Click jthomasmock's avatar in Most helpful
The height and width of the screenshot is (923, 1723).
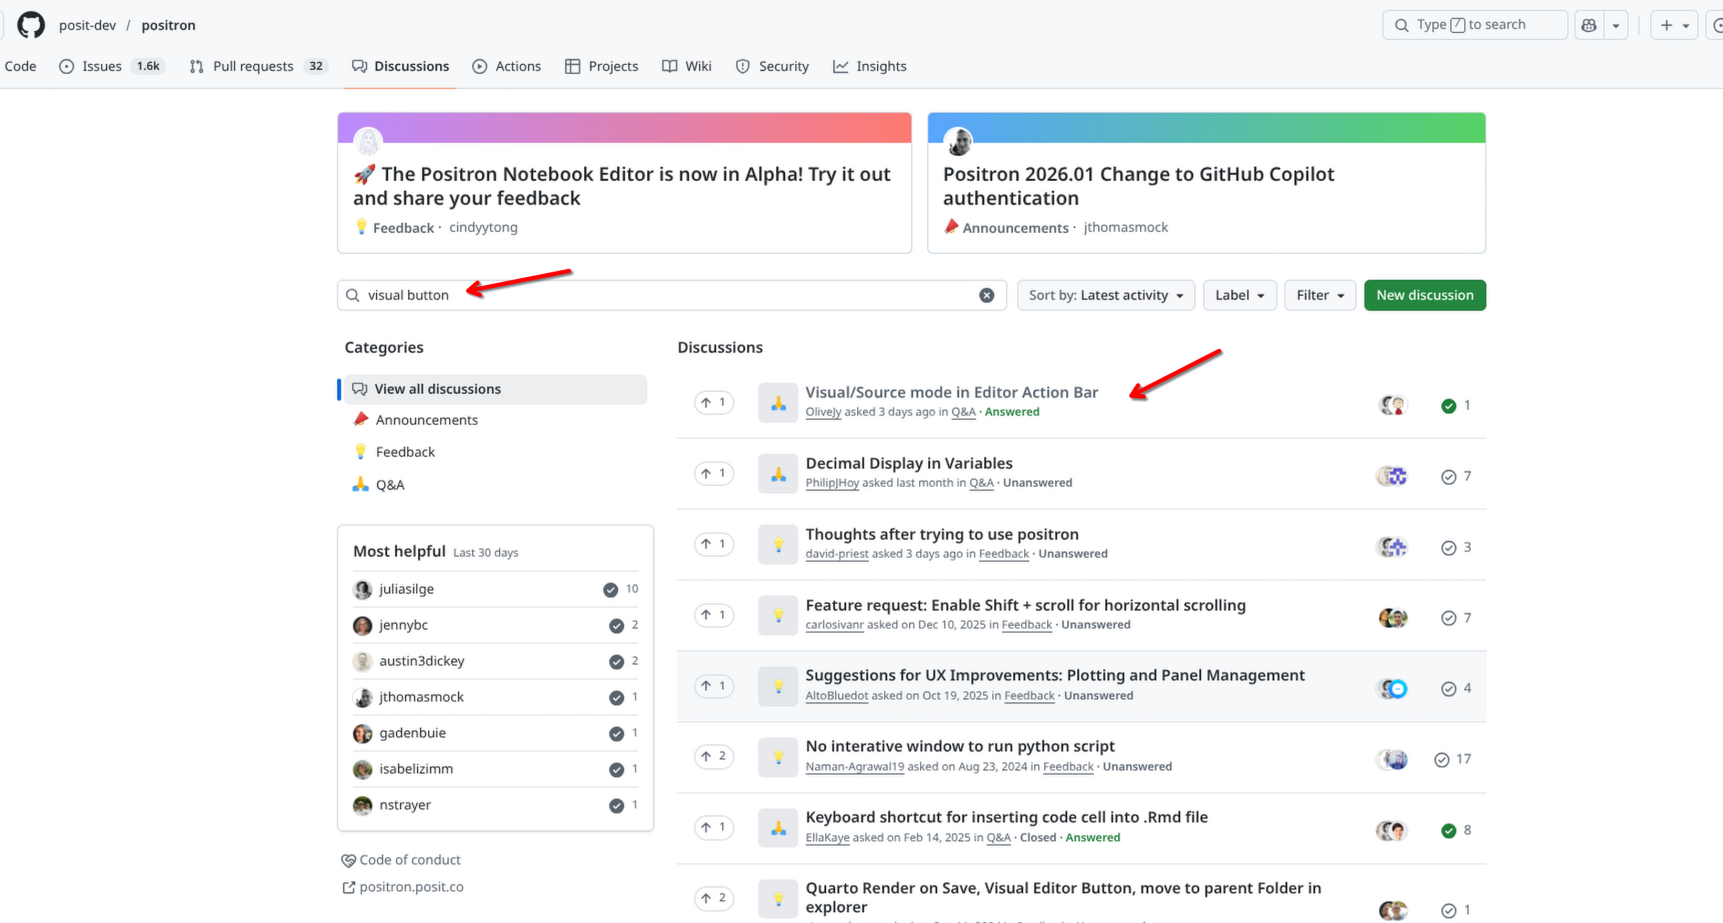363,697
